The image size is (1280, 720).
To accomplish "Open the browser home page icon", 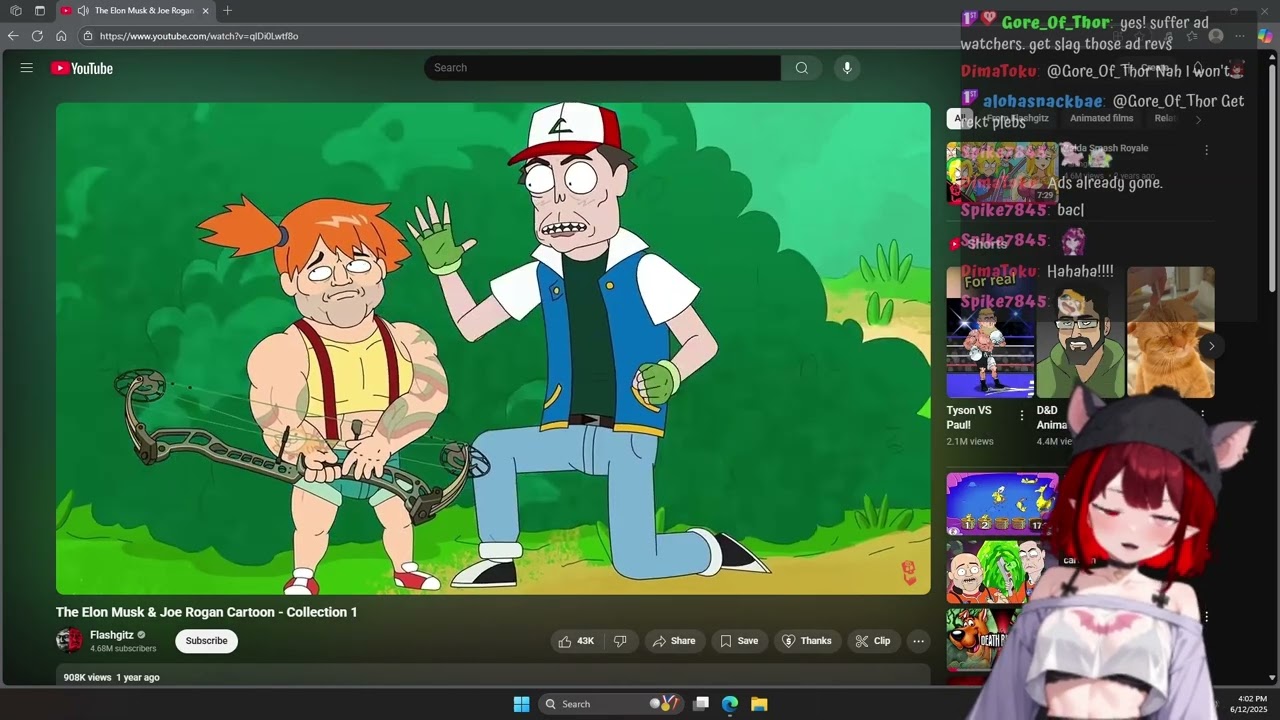I will [61, 36].
